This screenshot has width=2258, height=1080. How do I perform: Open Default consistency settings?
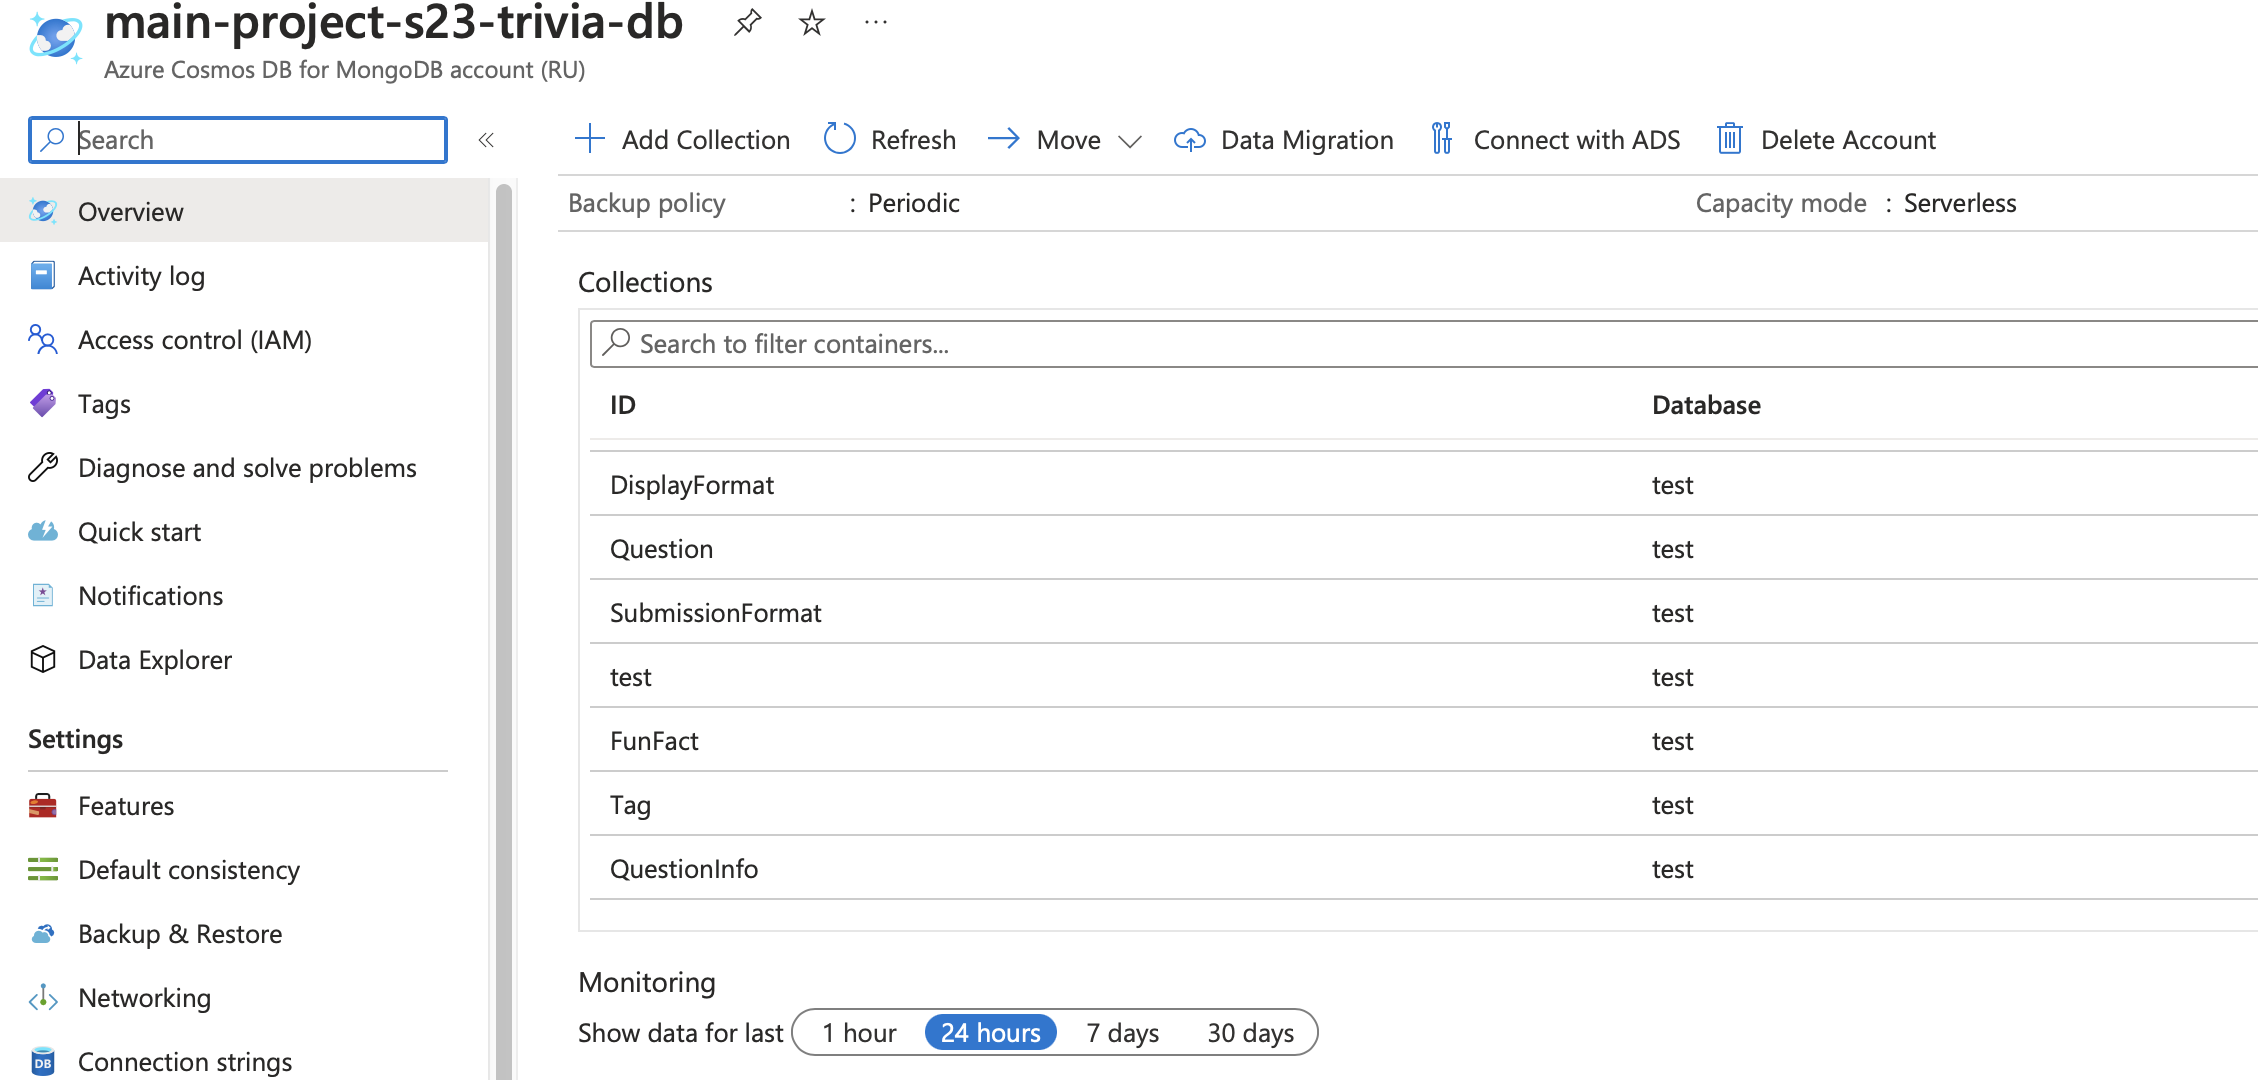point(244,870)
